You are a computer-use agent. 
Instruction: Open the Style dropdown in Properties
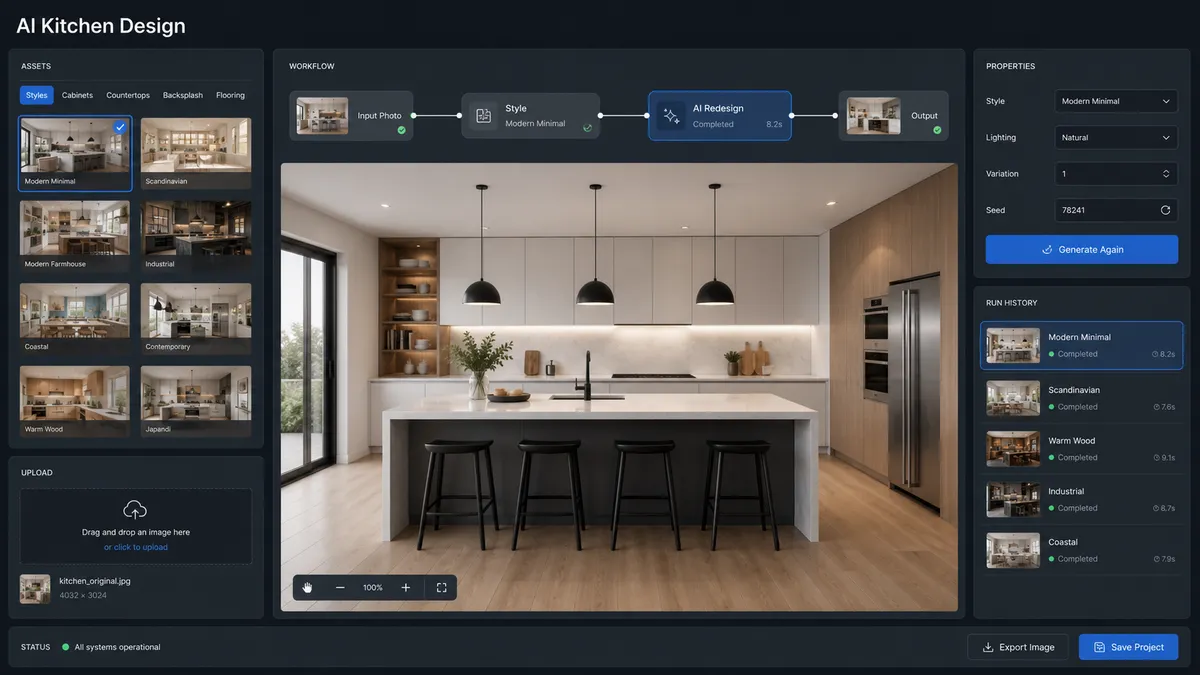tap(1116, 101)
